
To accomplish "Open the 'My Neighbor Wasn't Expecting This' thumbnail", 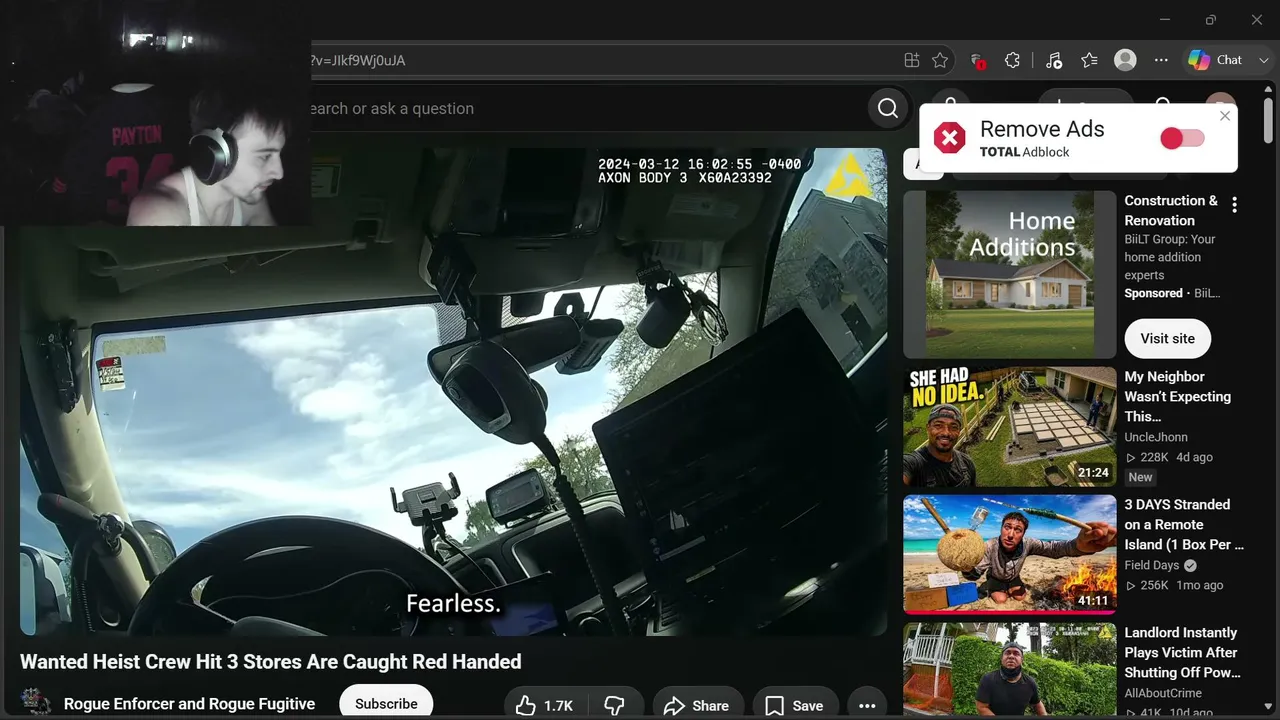I will coord(1010,427).
